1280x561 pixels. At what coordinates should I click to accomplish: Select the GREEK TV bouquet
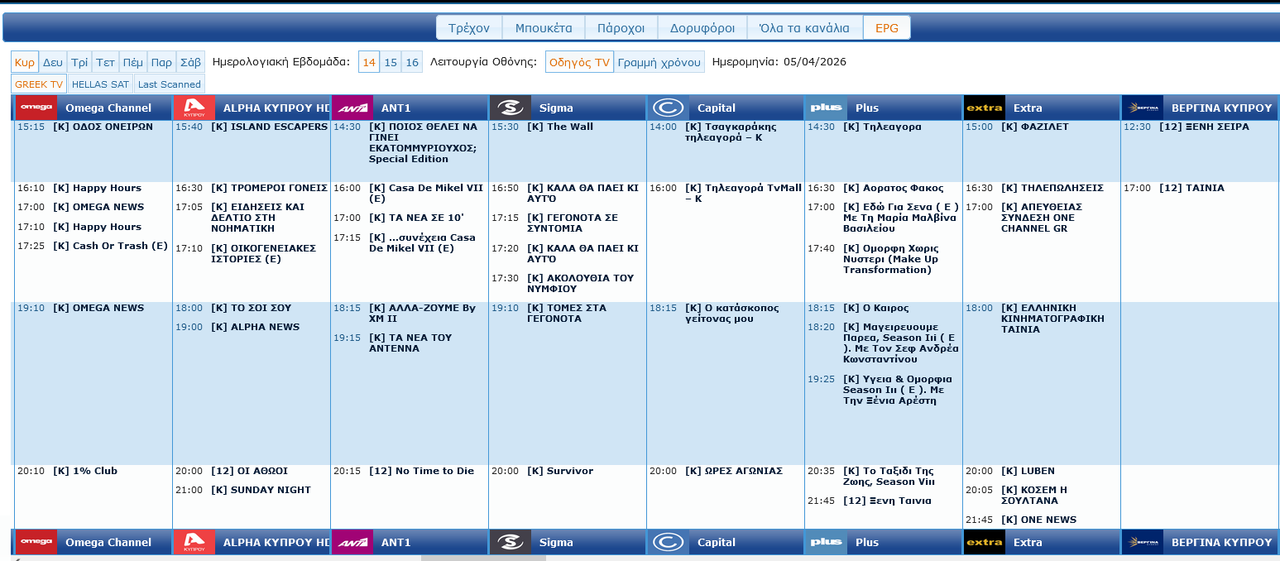point(39,84)
